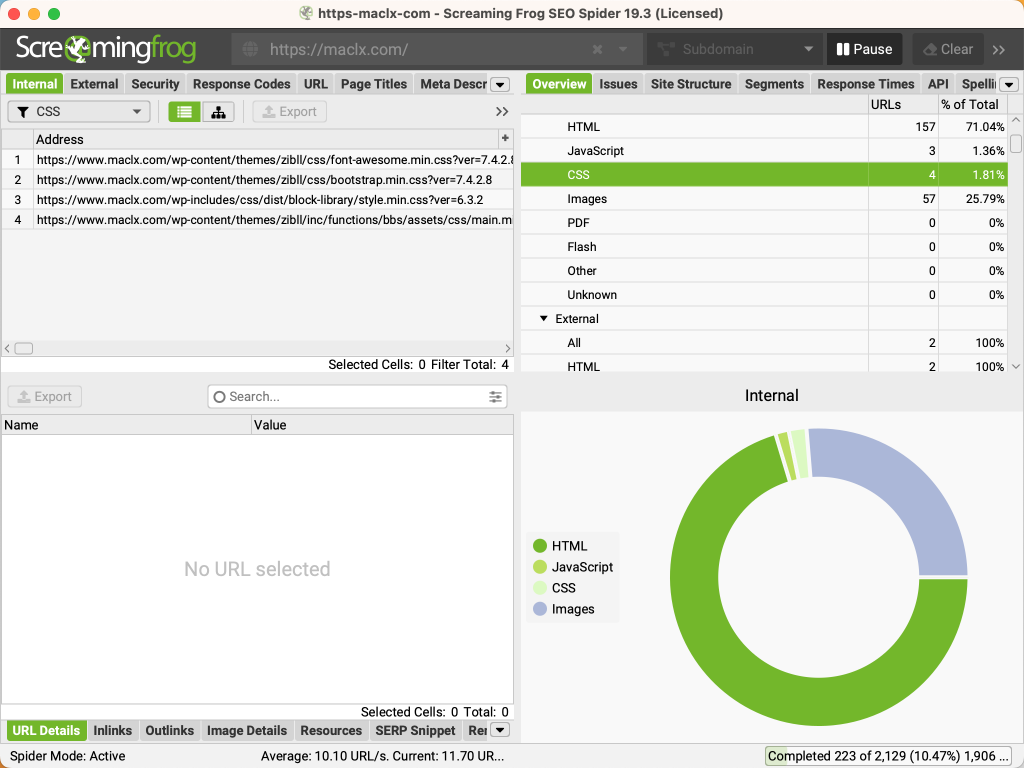Click the overflow chevron next to Export

(x=500, y=111)
